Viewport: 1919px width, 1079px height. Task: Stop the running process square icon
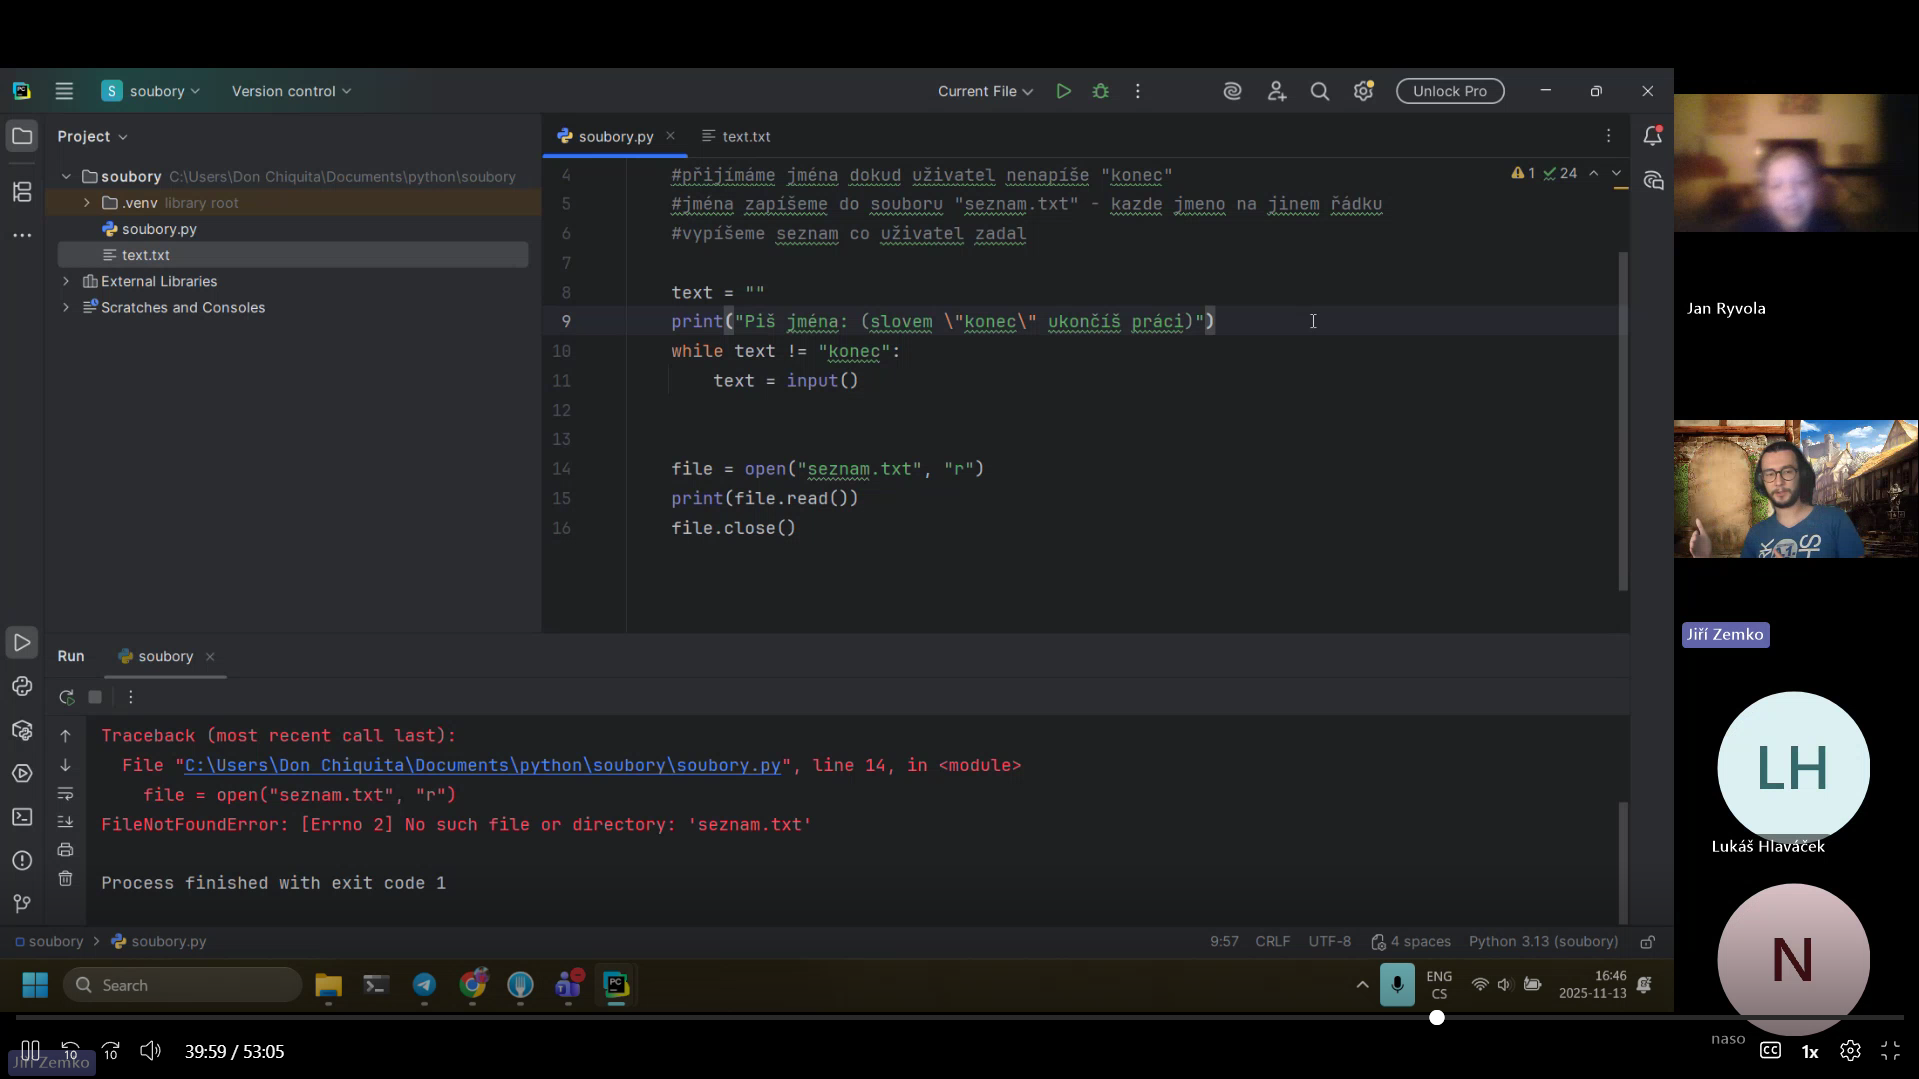click(95, 697)
